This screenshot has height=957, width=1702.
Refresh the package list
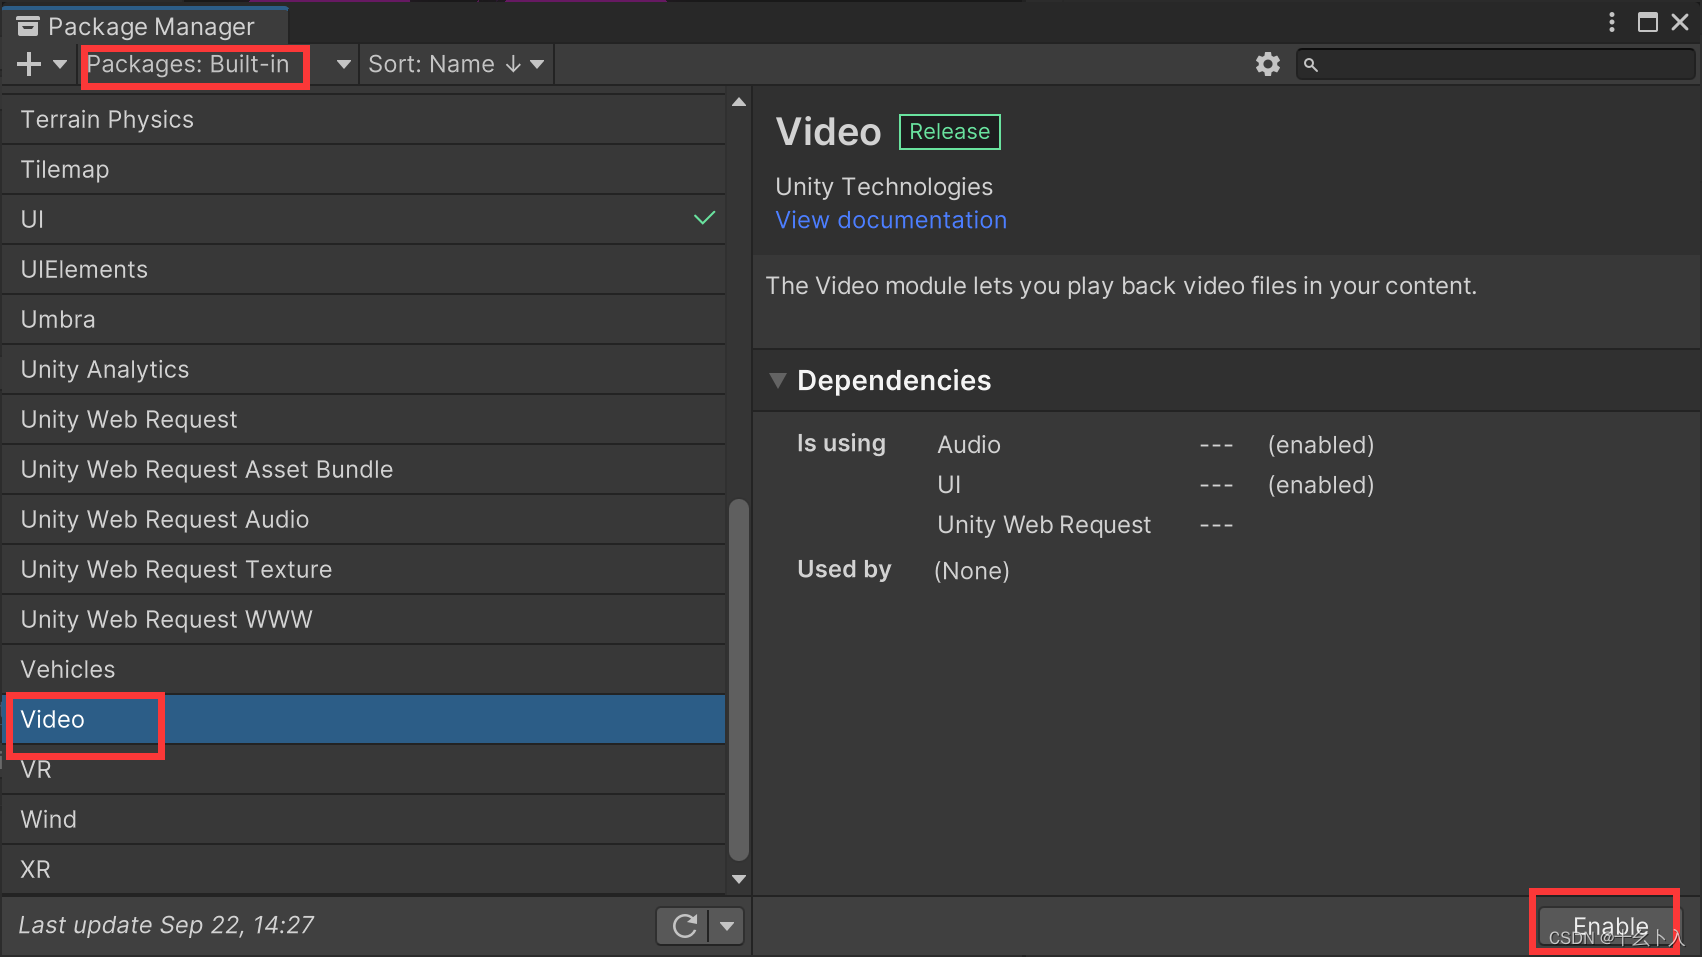[x=684, y=926]
